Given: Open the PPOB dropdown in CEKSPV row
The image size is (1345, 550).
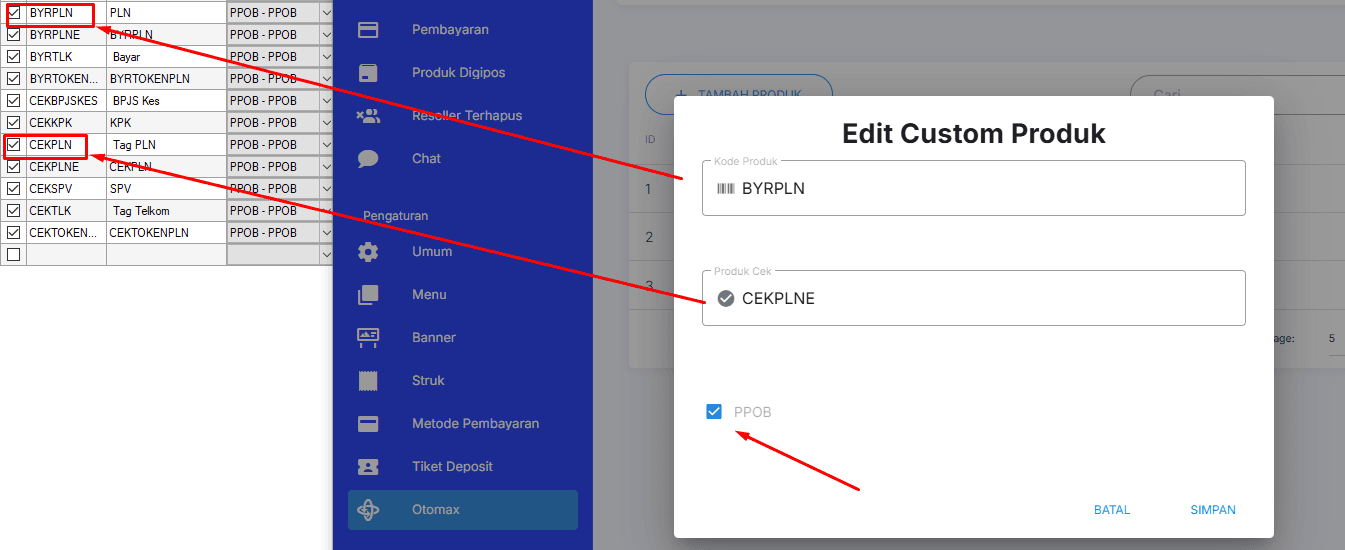Looking at the screenshot, I should (326, 189).
